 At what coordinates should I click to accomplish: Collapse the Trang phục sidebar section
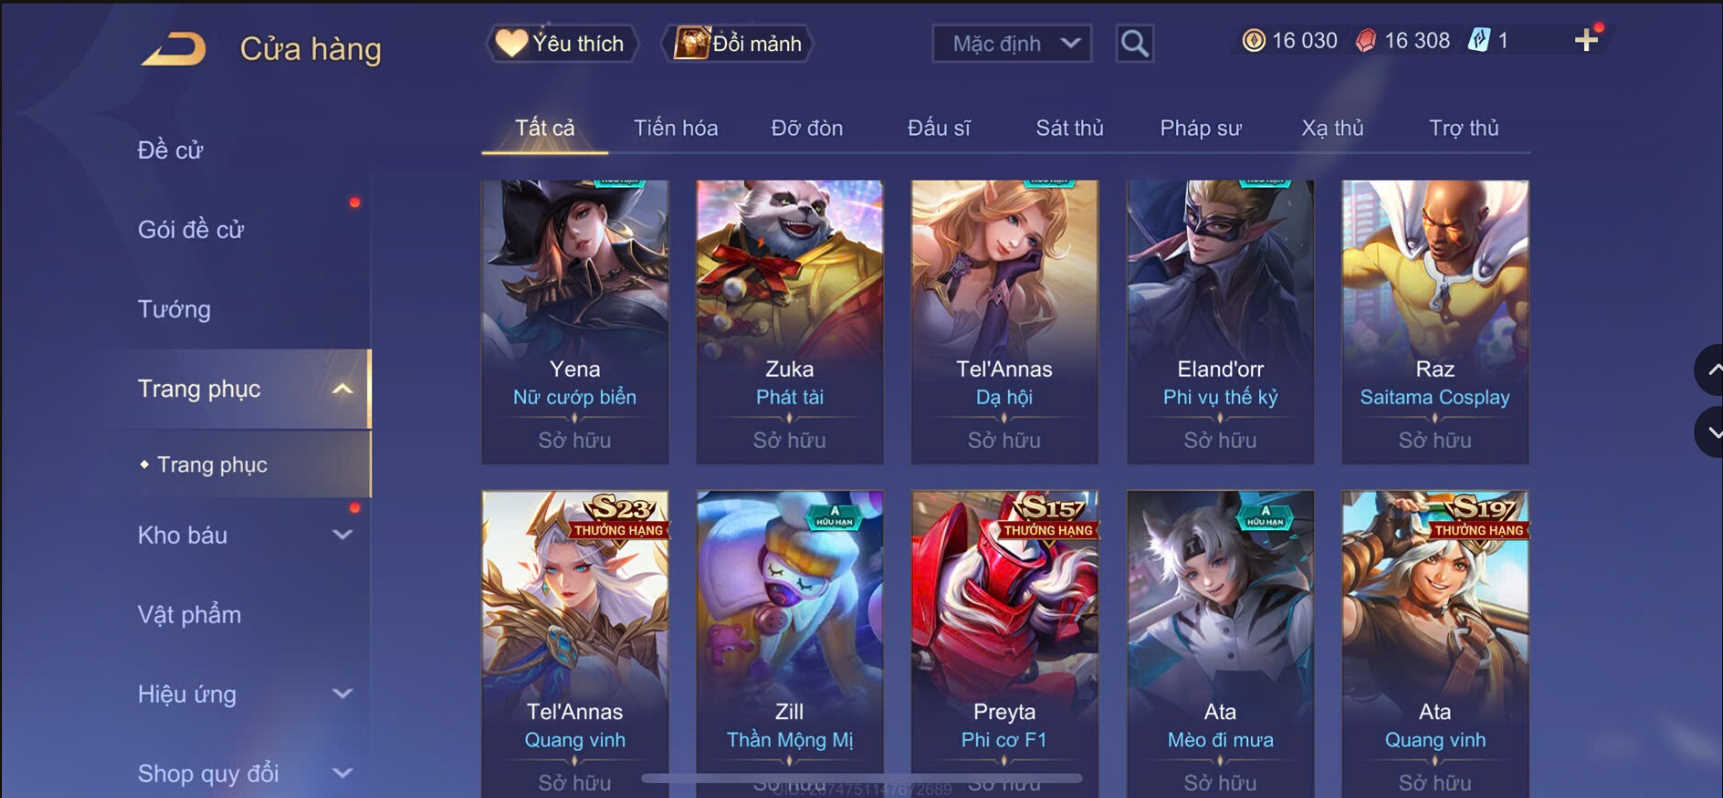(x=342, y=389)
